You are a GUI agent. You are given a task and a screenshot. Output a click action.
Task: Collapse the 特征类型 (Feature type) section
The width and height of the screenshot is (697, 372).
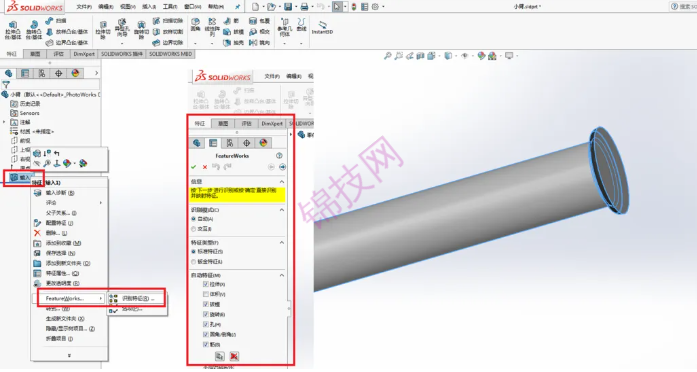(x=282, y=243)
